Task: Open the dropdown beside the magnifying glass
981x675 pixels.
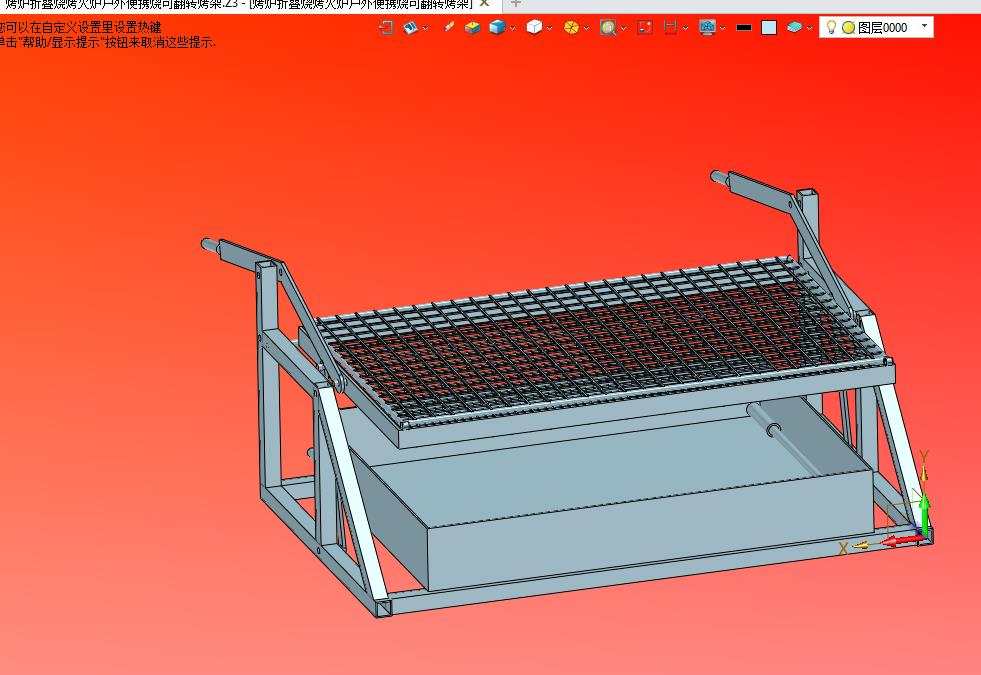Action: pyautogui.click(x=623, y=28)
